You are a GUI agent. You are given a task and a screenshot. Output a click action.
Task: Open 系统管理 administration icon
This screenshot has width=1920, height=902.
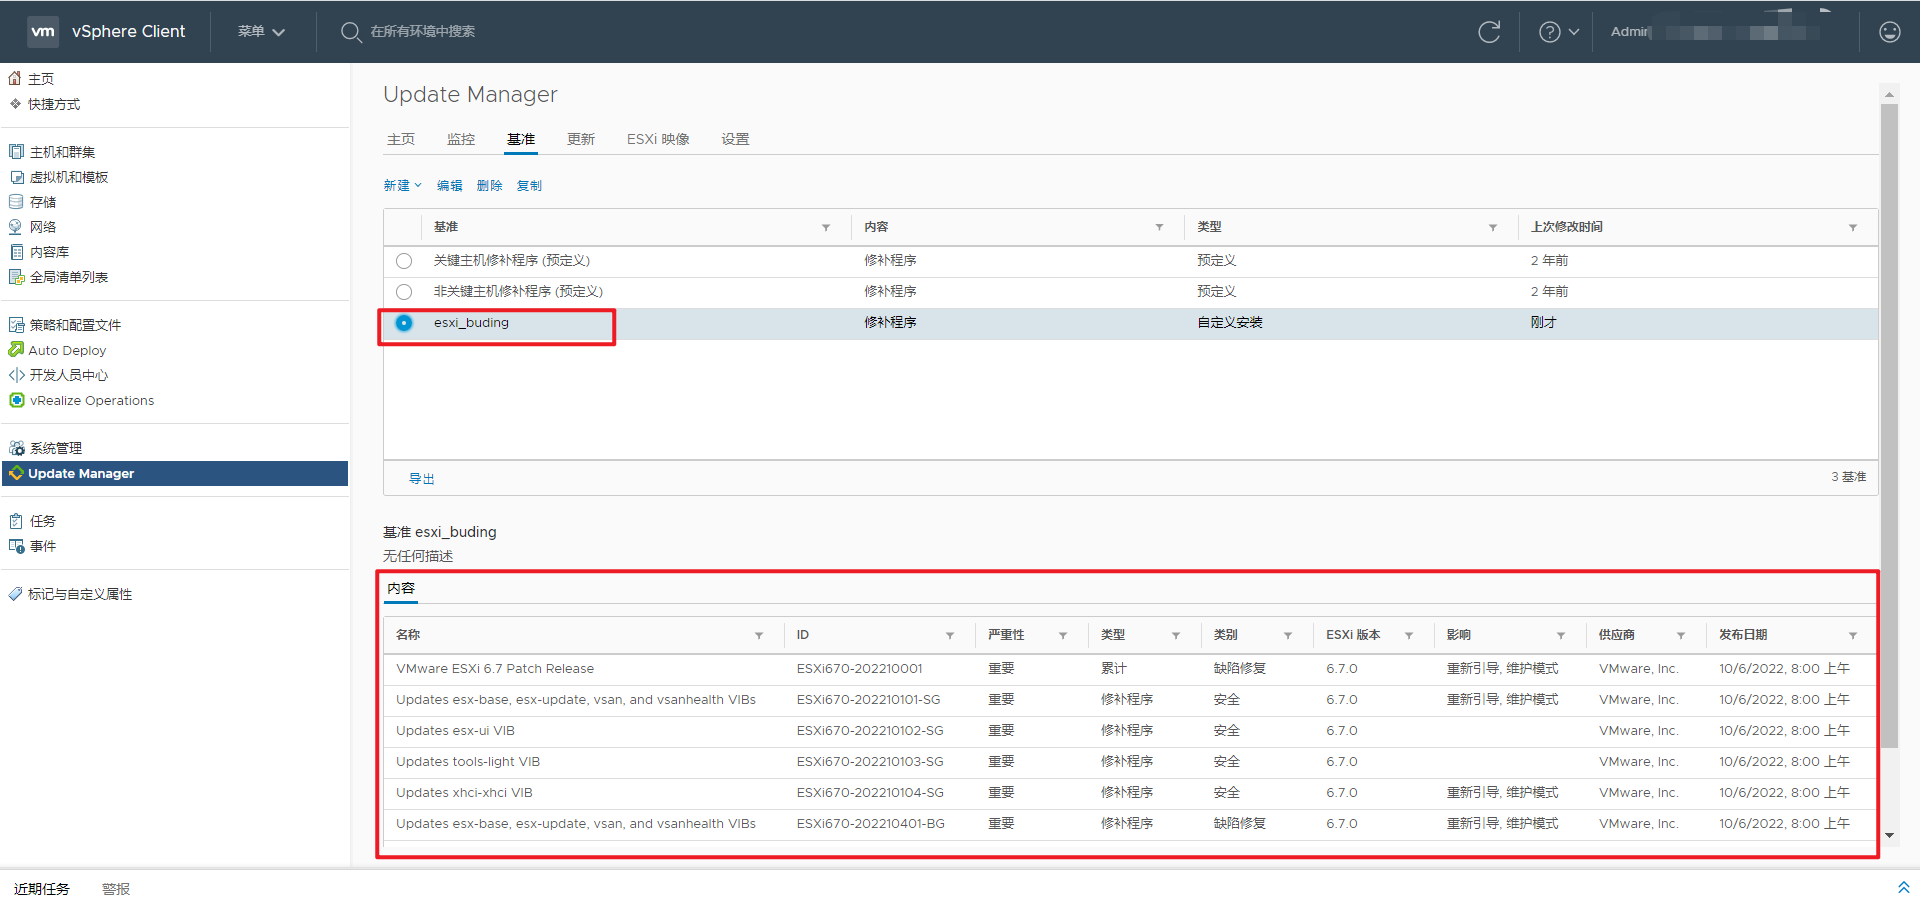[x=16, y=448]
